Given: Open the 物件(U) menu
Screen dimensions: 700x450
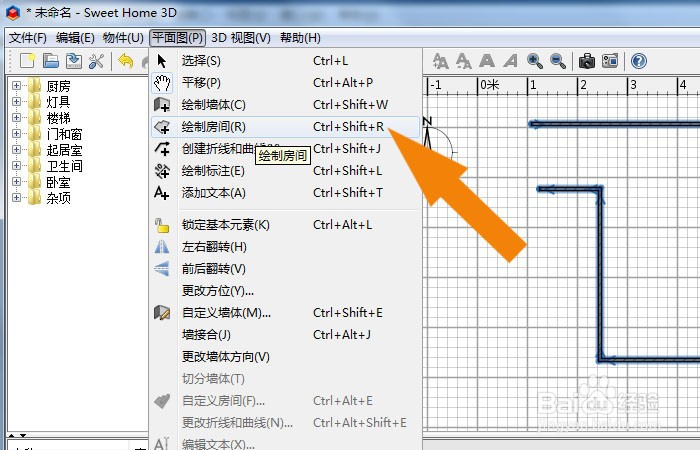Looking at the screenshot, I should 123,38.
